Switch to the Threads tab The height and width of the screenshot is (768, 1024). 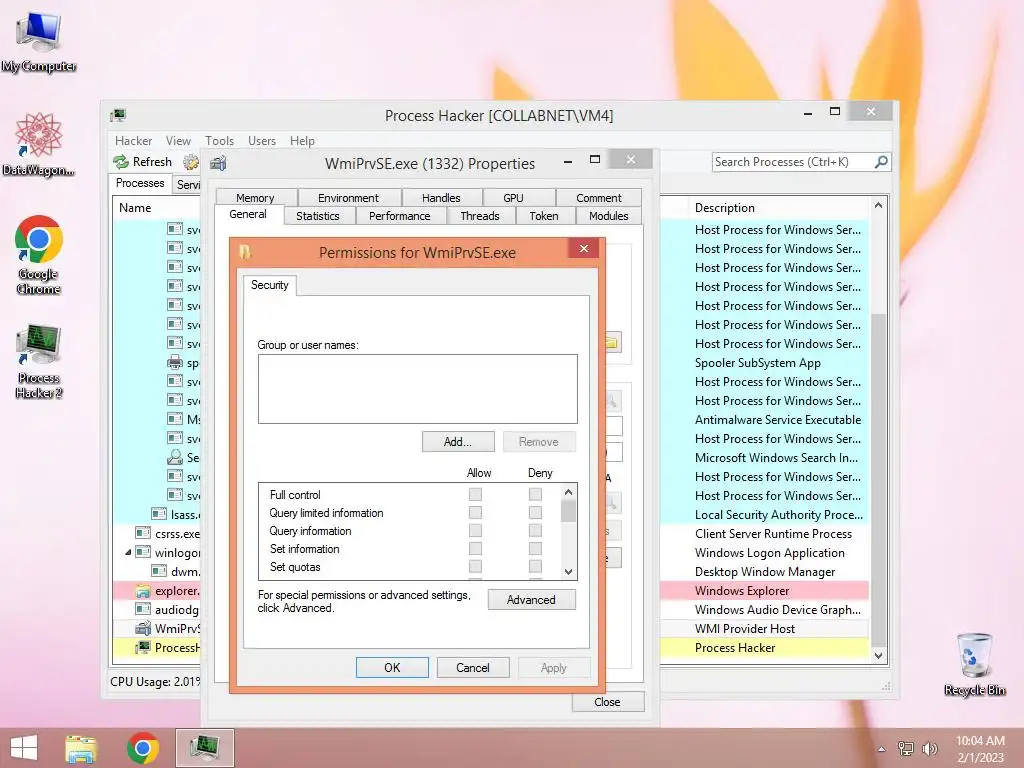480,216
